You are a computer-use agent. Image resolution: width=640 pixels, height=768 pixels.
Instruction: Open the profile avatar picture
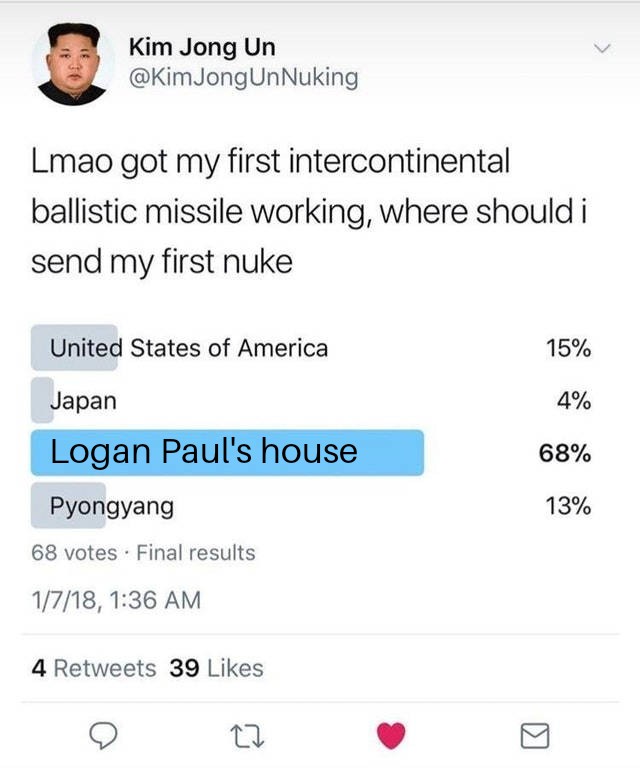pyautogui.click(x=73, y=64)
